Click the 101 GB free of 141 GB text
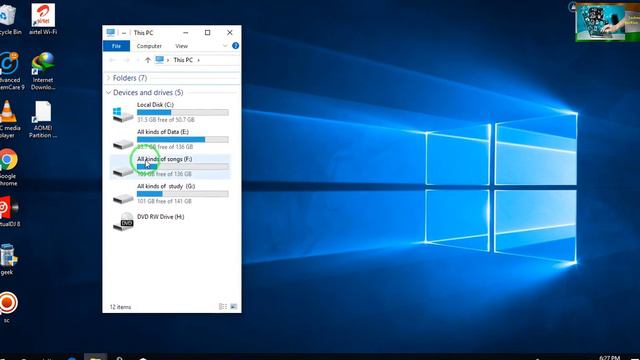Image resolution: width=640 pixels, height=360 pixels. [x=164, y=201]
